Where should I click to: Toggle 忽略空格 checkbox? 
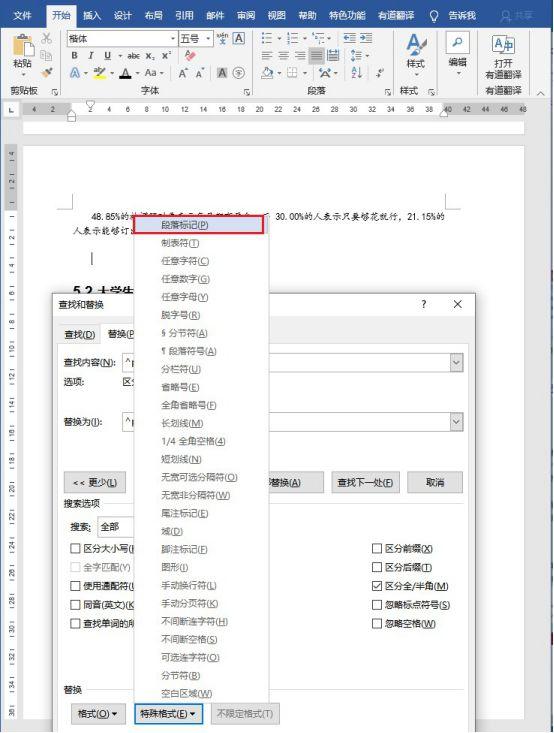tap(377, 624)
